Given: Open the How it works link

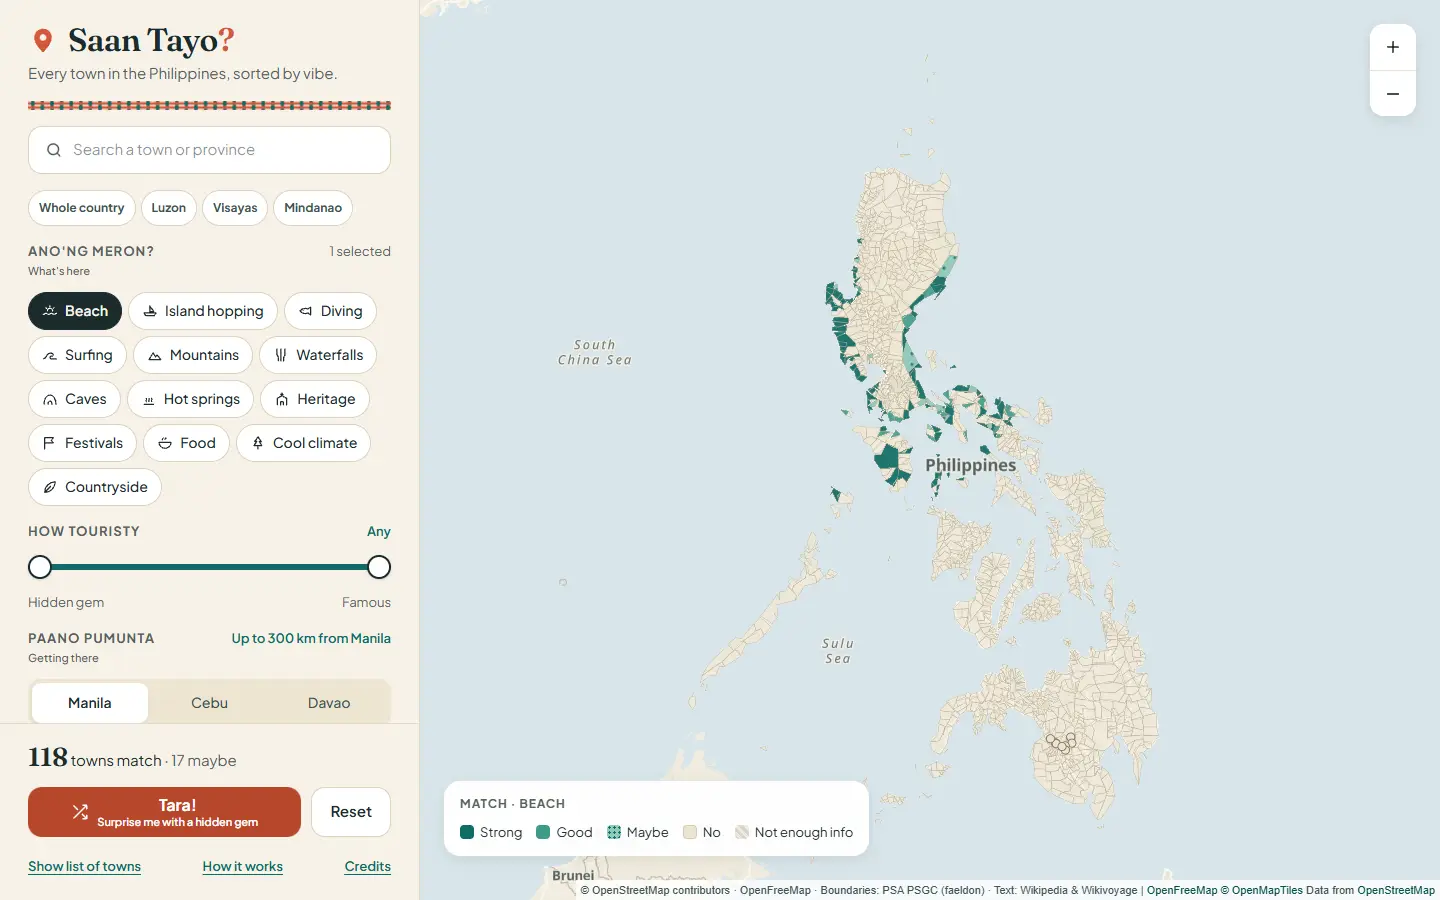Looking at the screenshot, I should (x=243, y=866).
